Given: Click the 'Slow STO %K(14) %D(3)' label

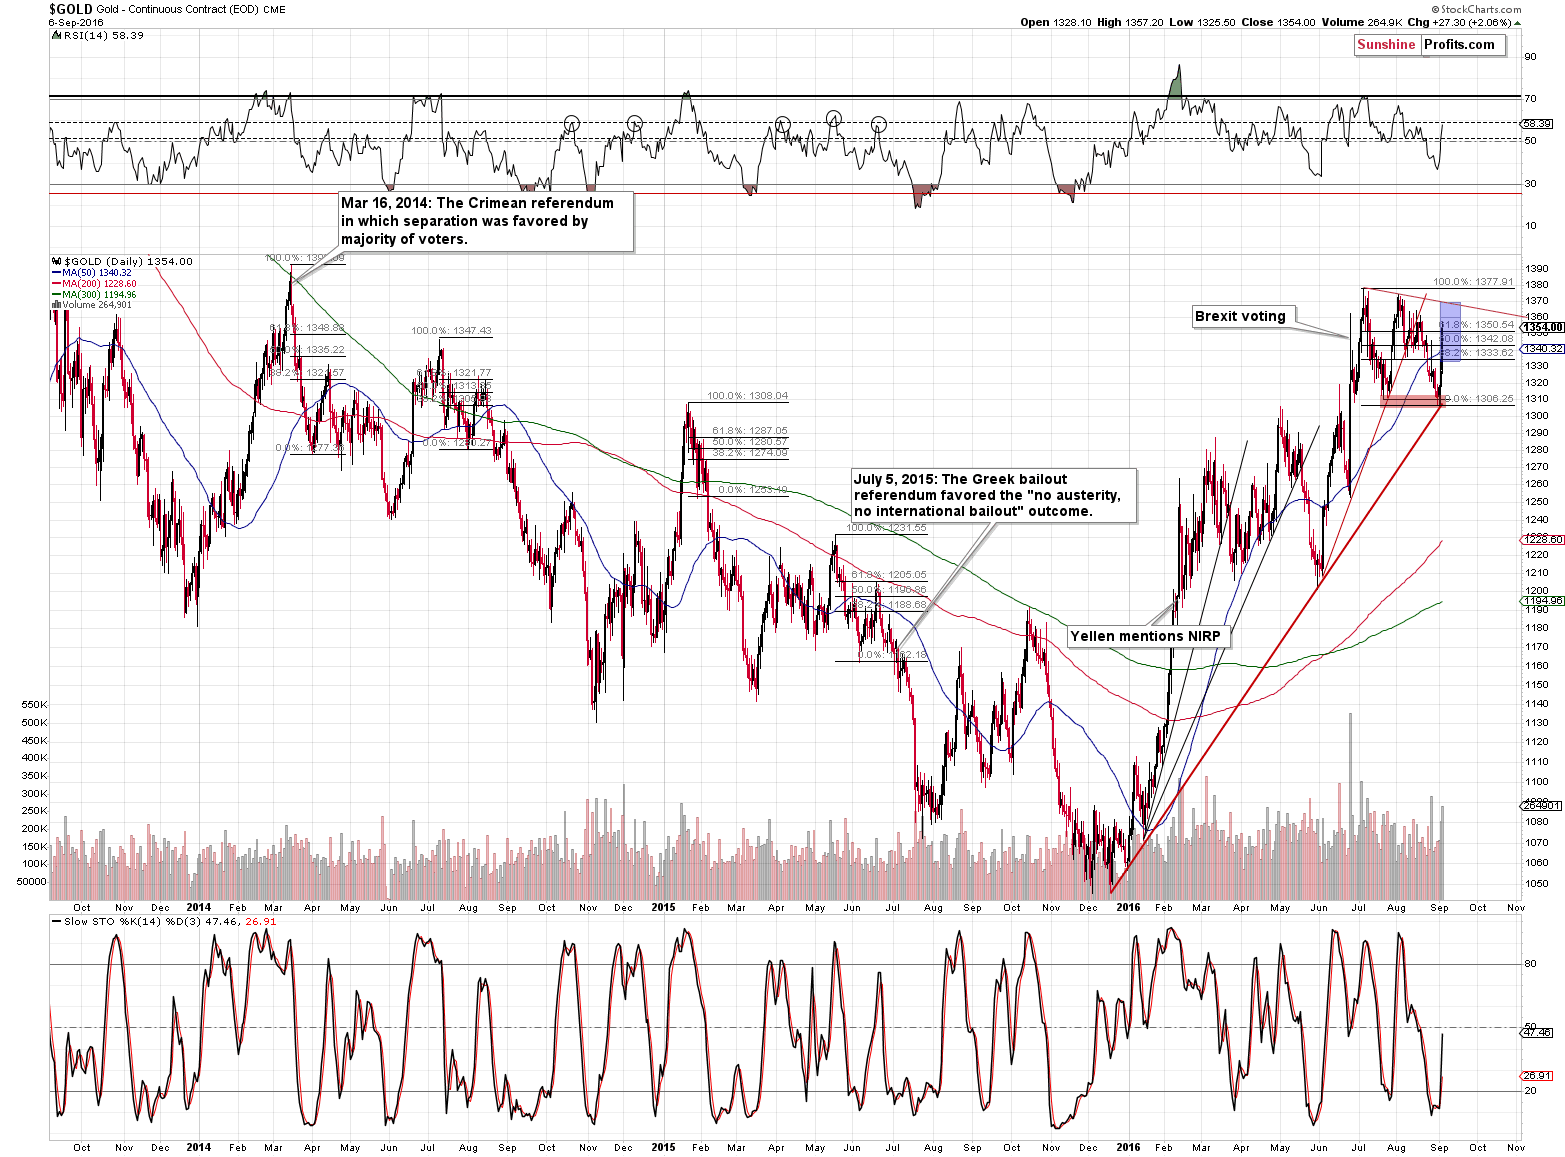Looking at the screenshot, I should [133, 921].
